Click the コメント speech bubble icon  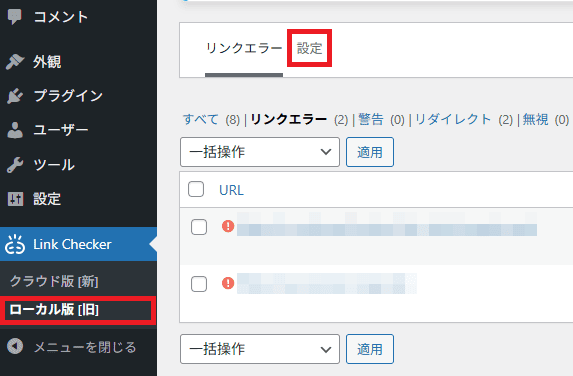[x=15, y=17]
